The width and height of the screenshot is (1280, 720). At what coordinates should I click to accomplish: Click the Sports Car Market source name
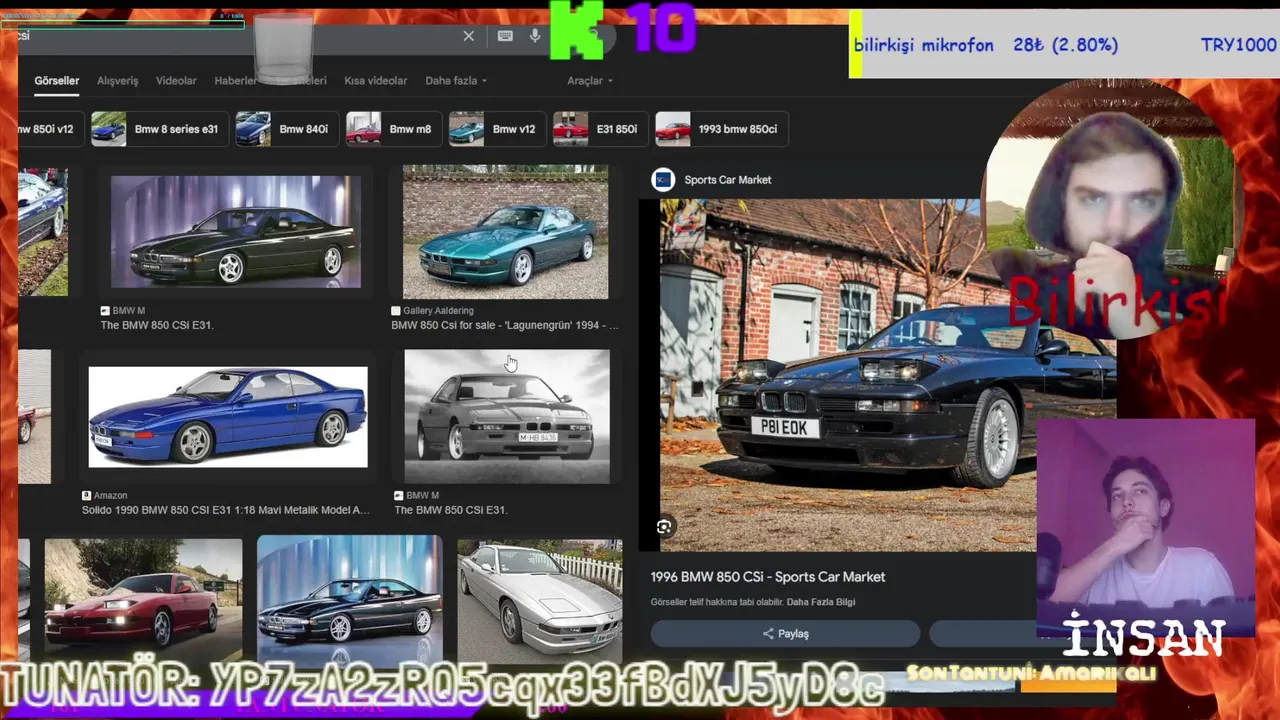coord(728,180)
